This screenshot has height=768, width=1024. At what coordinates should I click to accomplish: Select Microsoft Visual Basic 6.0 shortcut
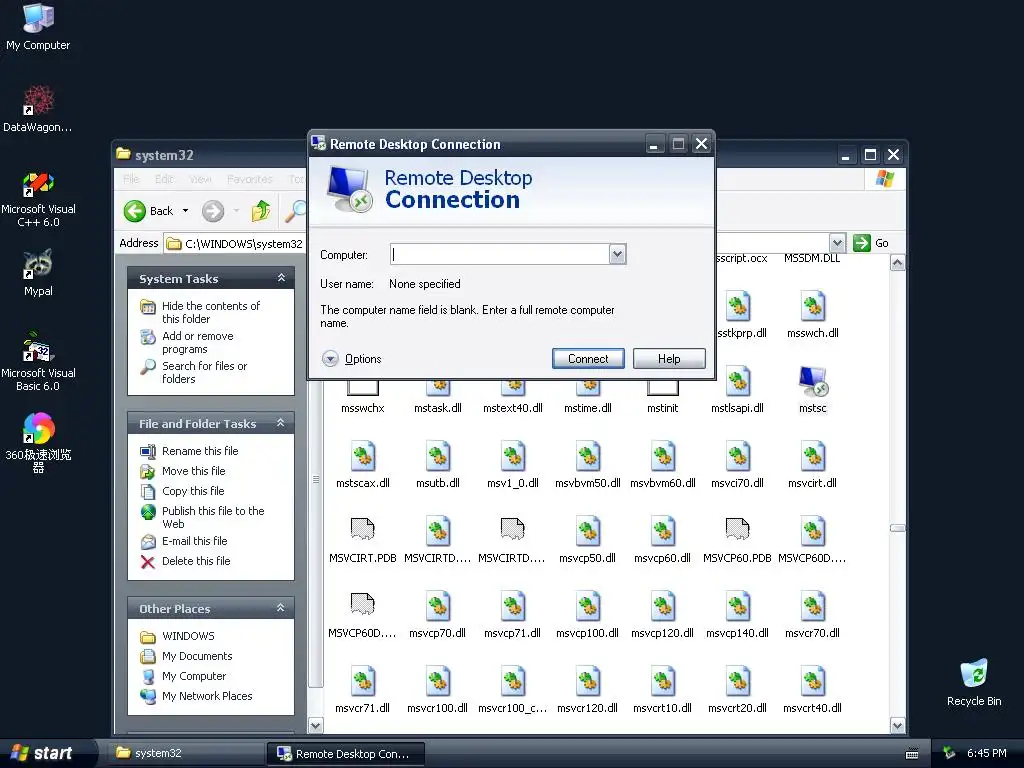pos(38,361)
